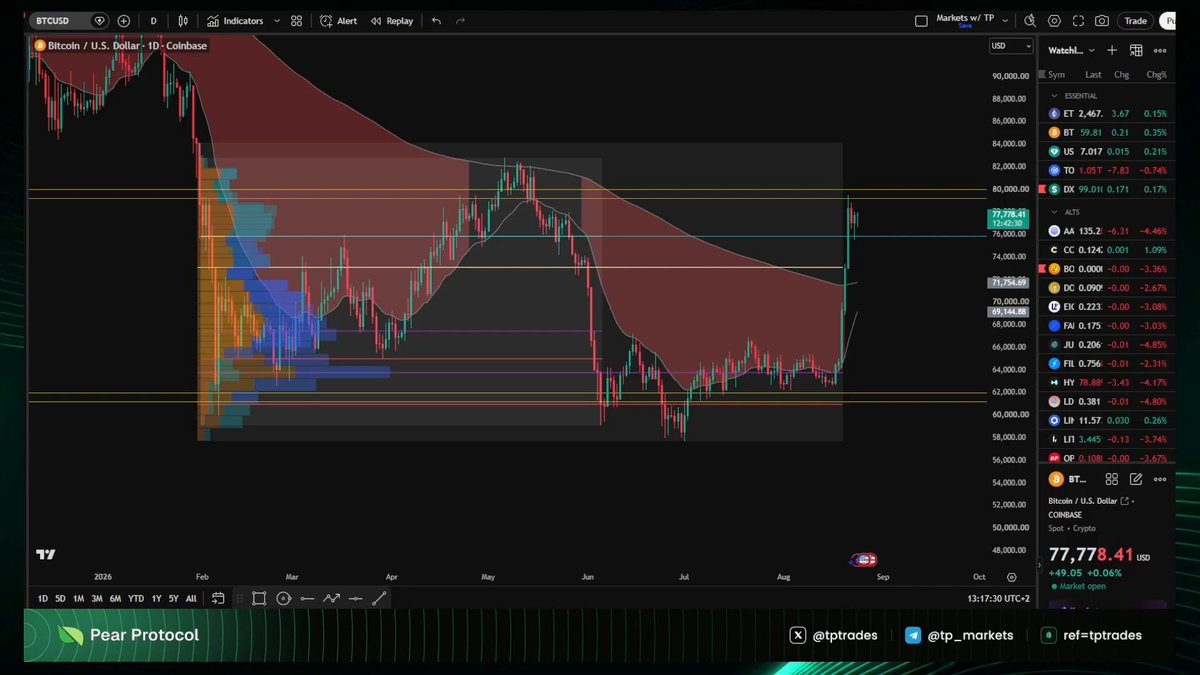Enter fullscreen mode
The image size is (1200, 675).
[x=1077, y=20]
